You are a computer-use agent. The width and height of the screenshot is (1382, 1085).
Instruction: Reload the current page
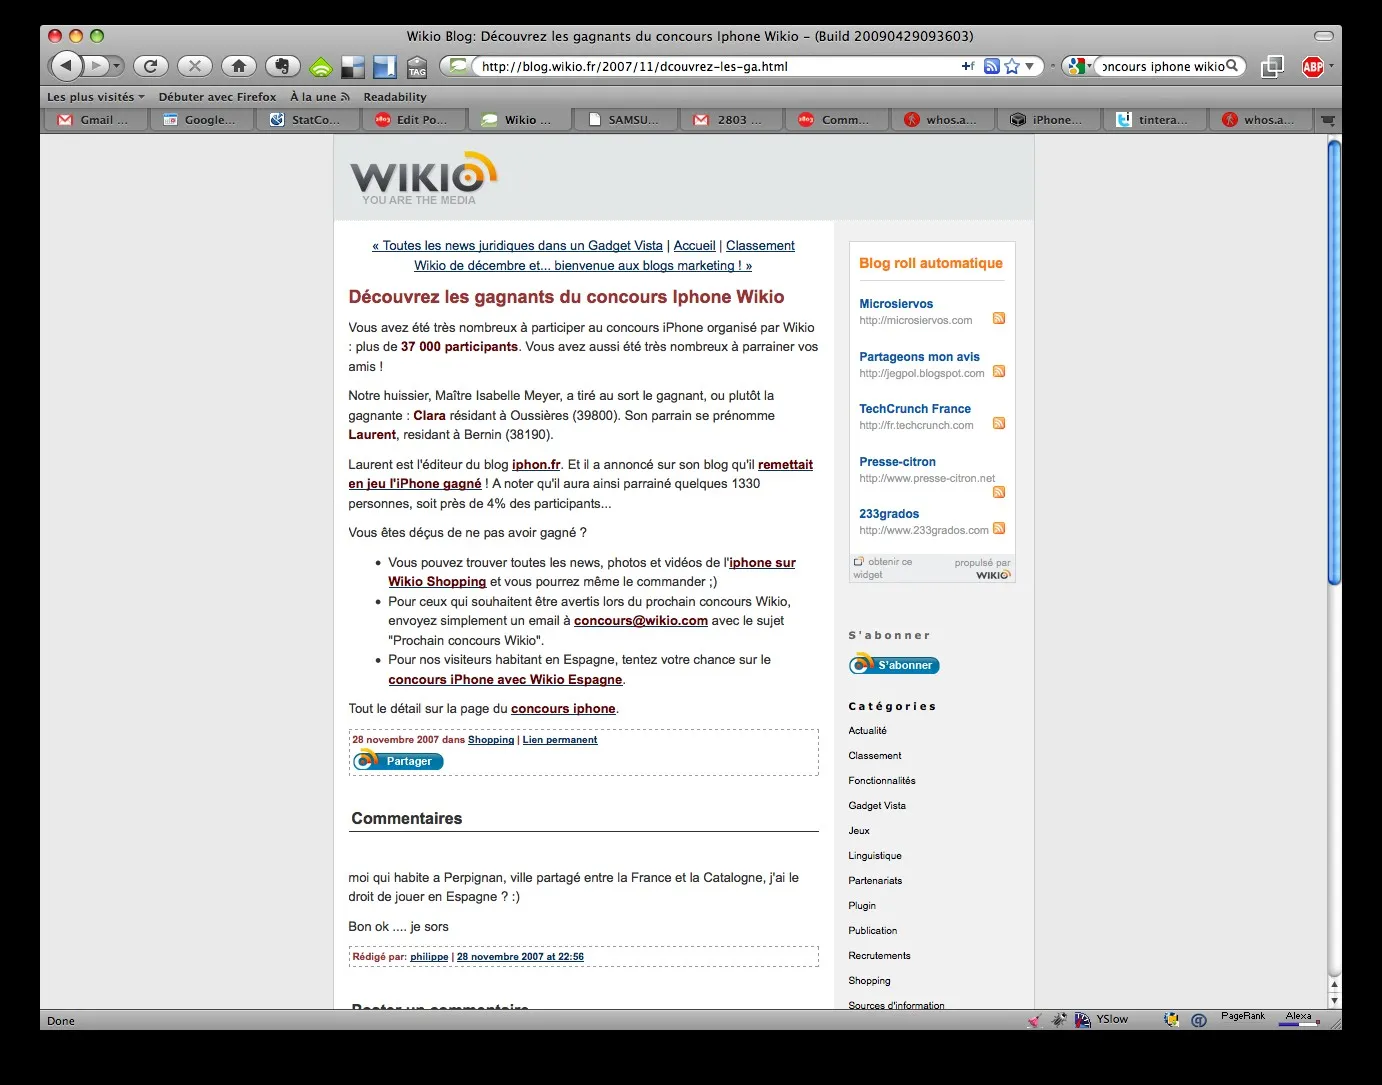150,66
